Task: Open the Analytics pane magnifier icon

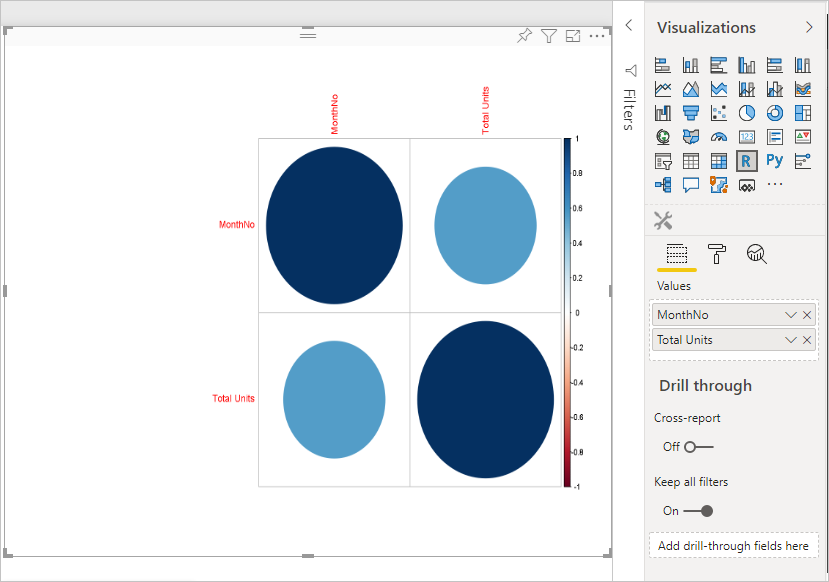Action: [x=757, y=254]
